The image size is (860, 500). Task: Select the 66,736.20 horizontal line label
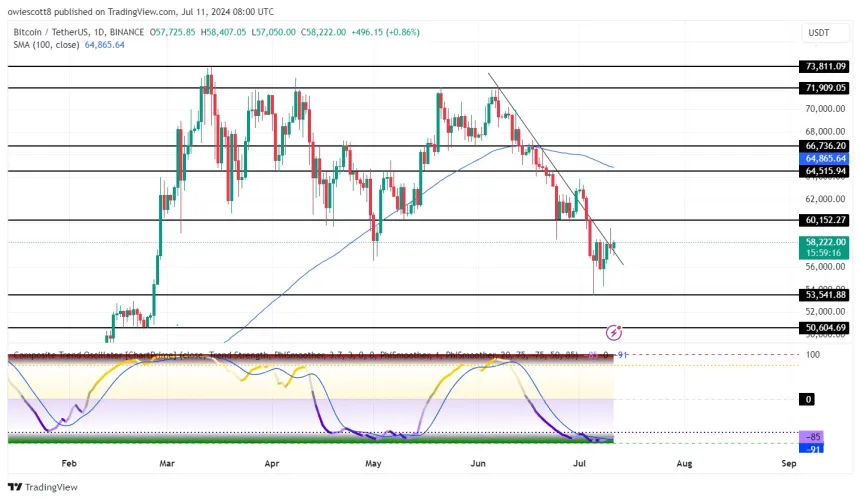coord(825,145)
